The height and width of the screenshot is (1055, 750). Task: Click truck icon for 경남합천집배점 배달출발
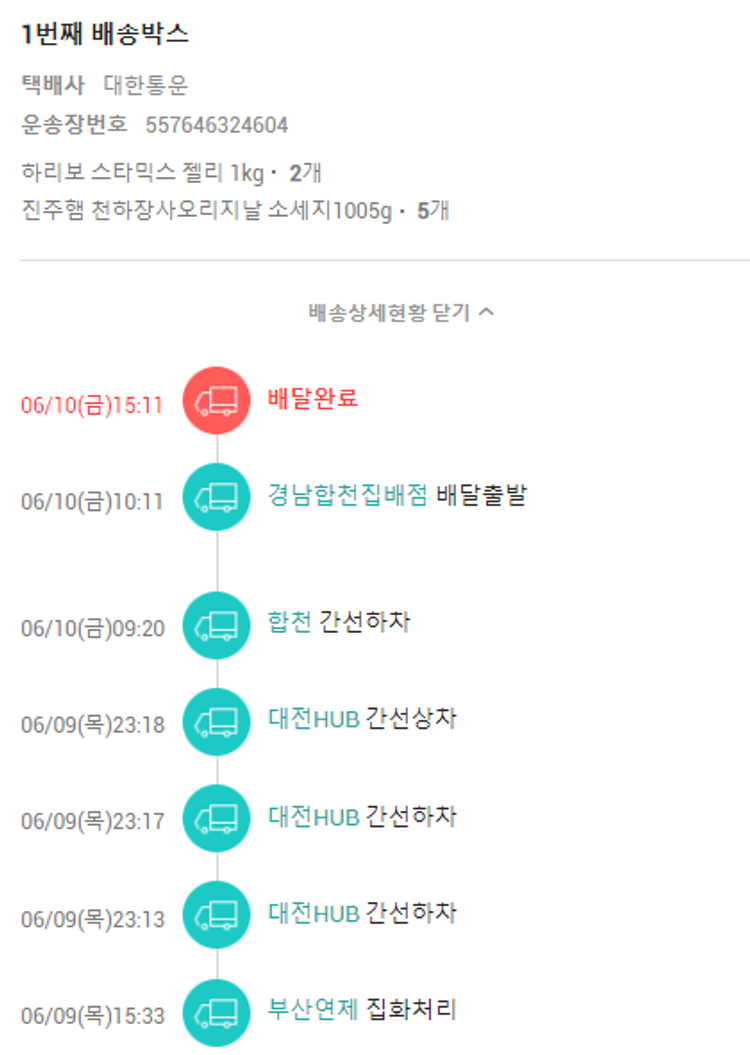click(216, 497)
